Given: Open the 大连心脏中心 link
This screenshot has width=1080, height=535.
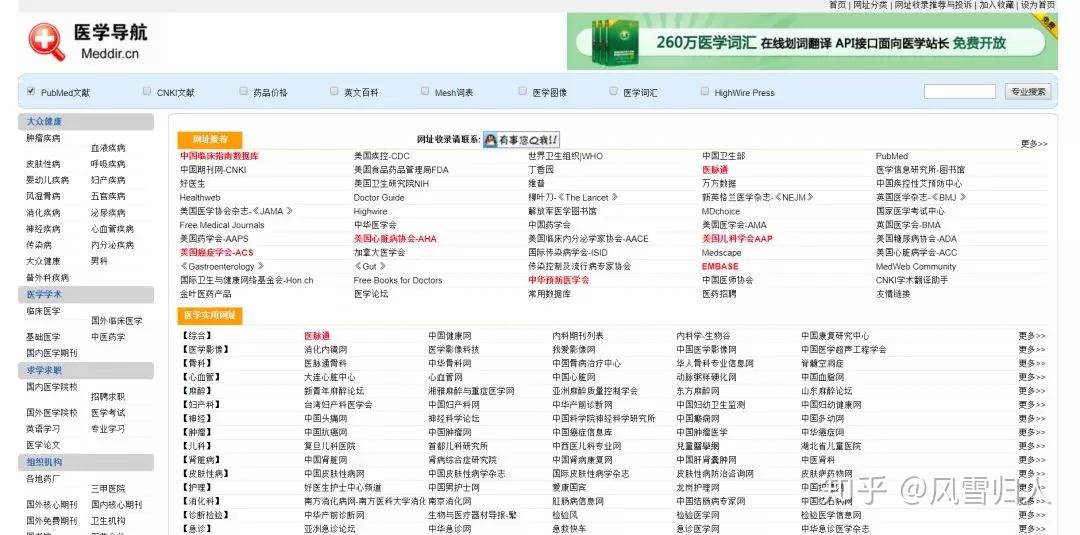Looking at the screenshot, I should [330, 377].
